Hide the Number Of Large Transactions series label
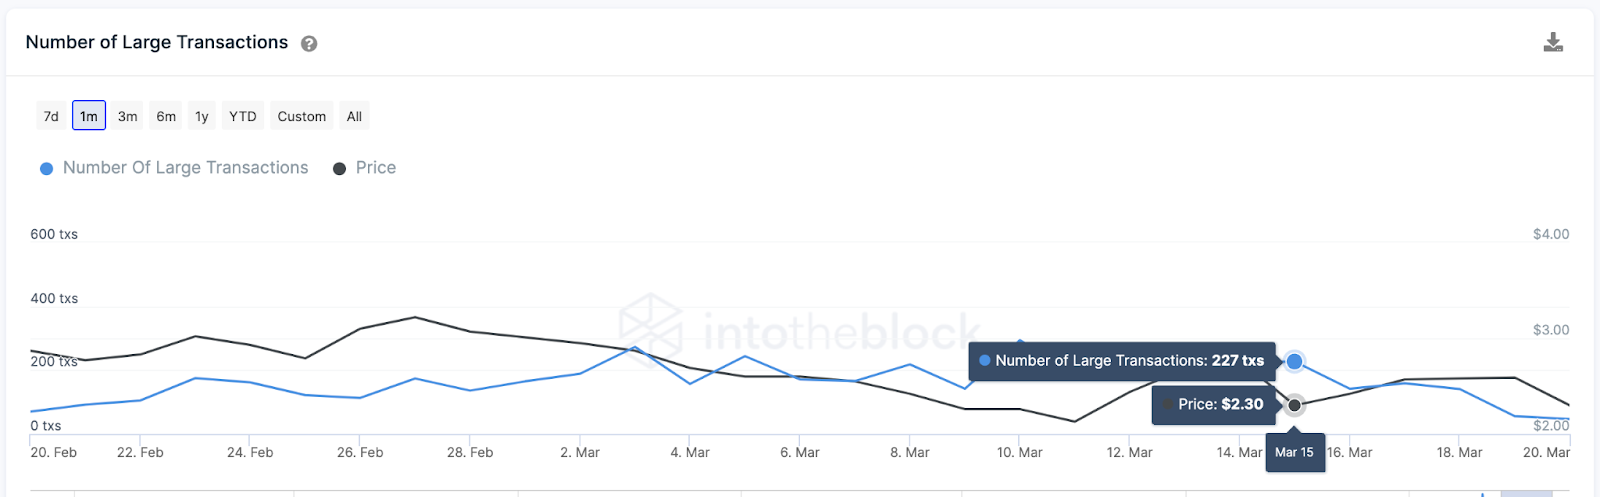The width and height of the screenshot is (1600, 497). coord(185,168)
